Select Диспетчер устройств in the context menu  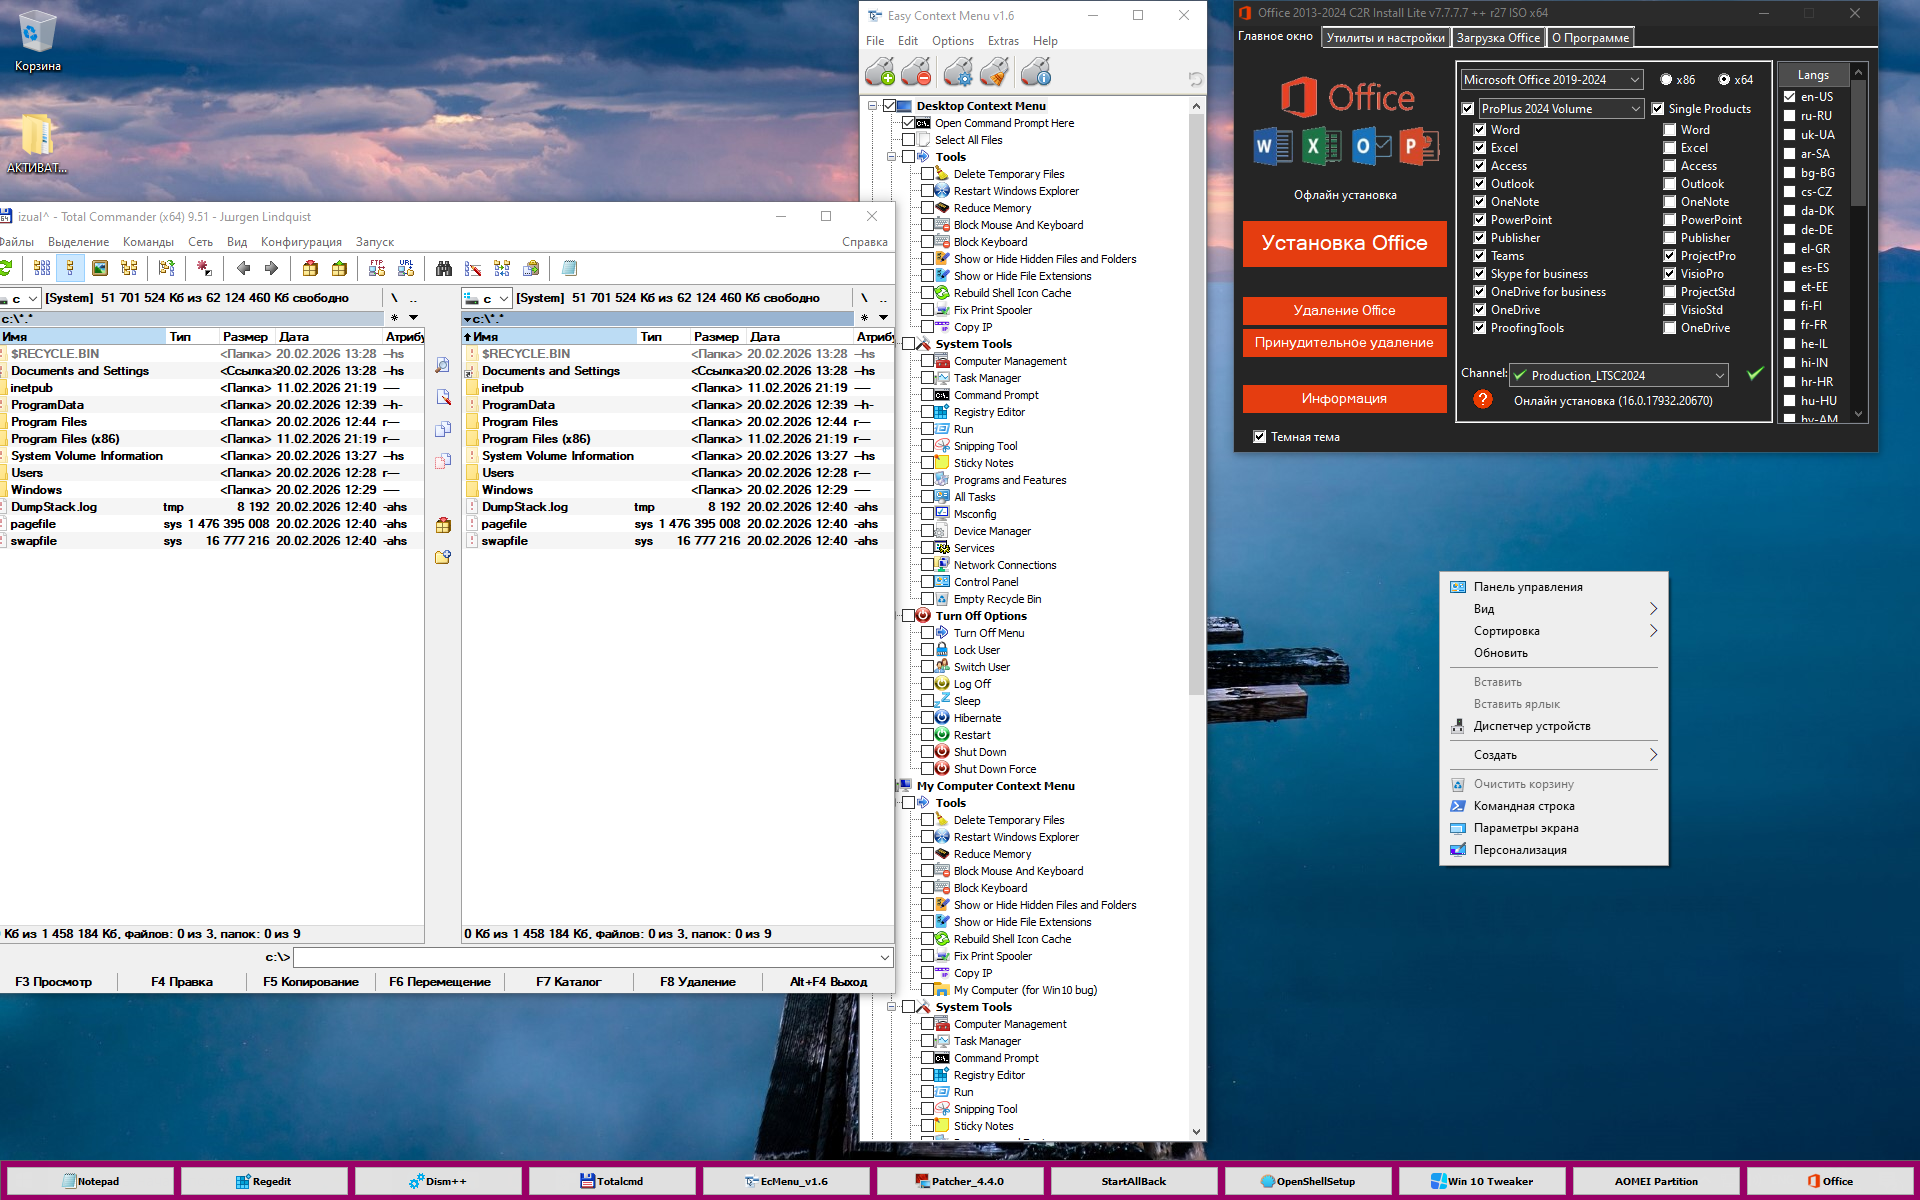1531,726
